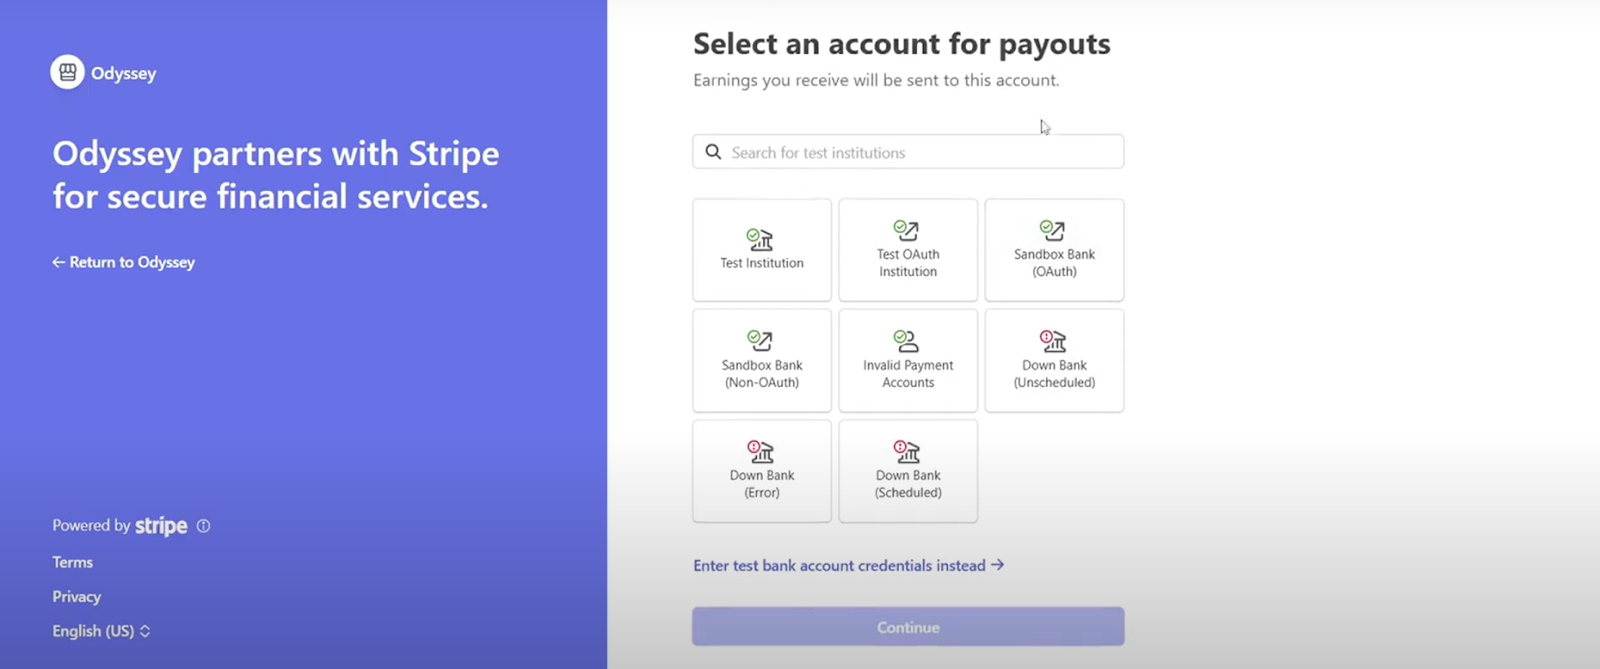Screen dimensions: 1600x669
Task: Click the search magnifier icon
Action: tap(713, 152)
